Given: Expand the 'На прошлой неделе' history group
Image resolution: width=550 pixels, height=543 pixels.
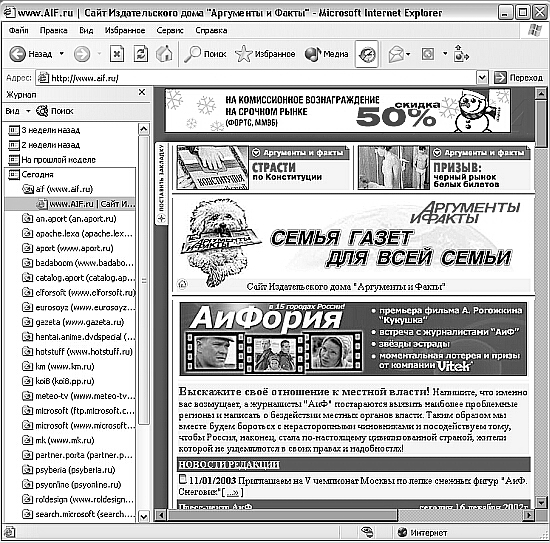Looking at the screenshot, I should tap(52, 160).
